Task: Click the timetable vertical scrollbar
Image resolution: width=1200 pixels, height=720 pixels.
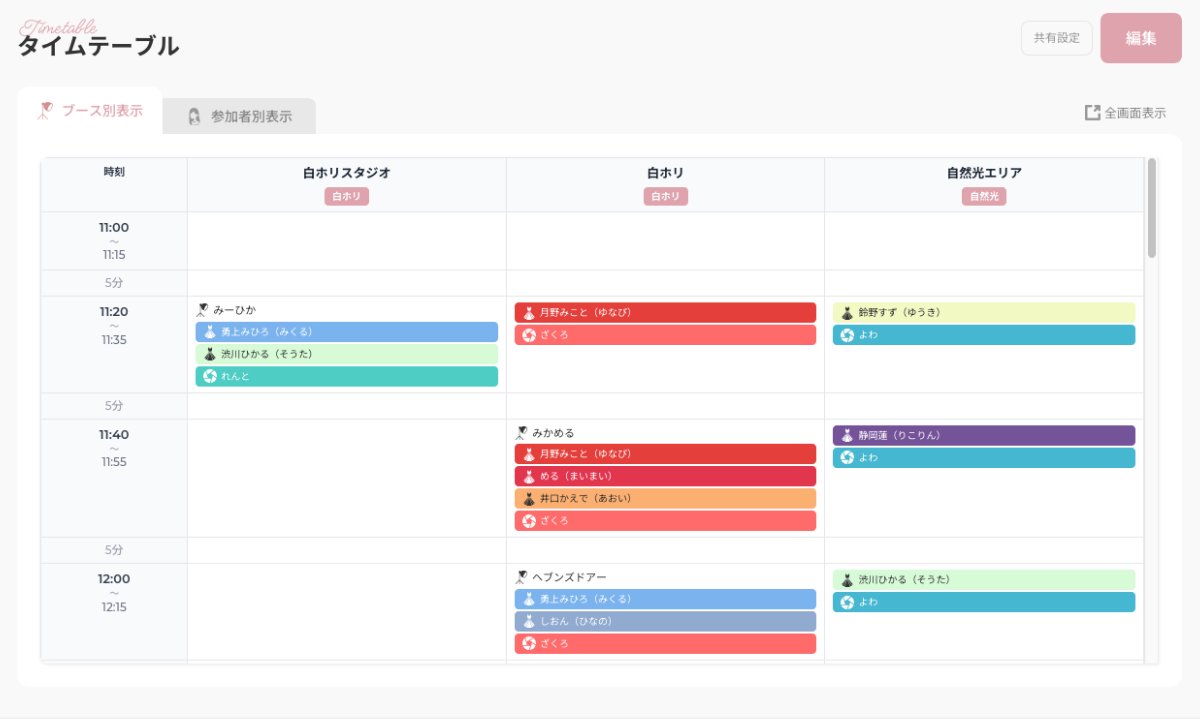Action: 1151,208
